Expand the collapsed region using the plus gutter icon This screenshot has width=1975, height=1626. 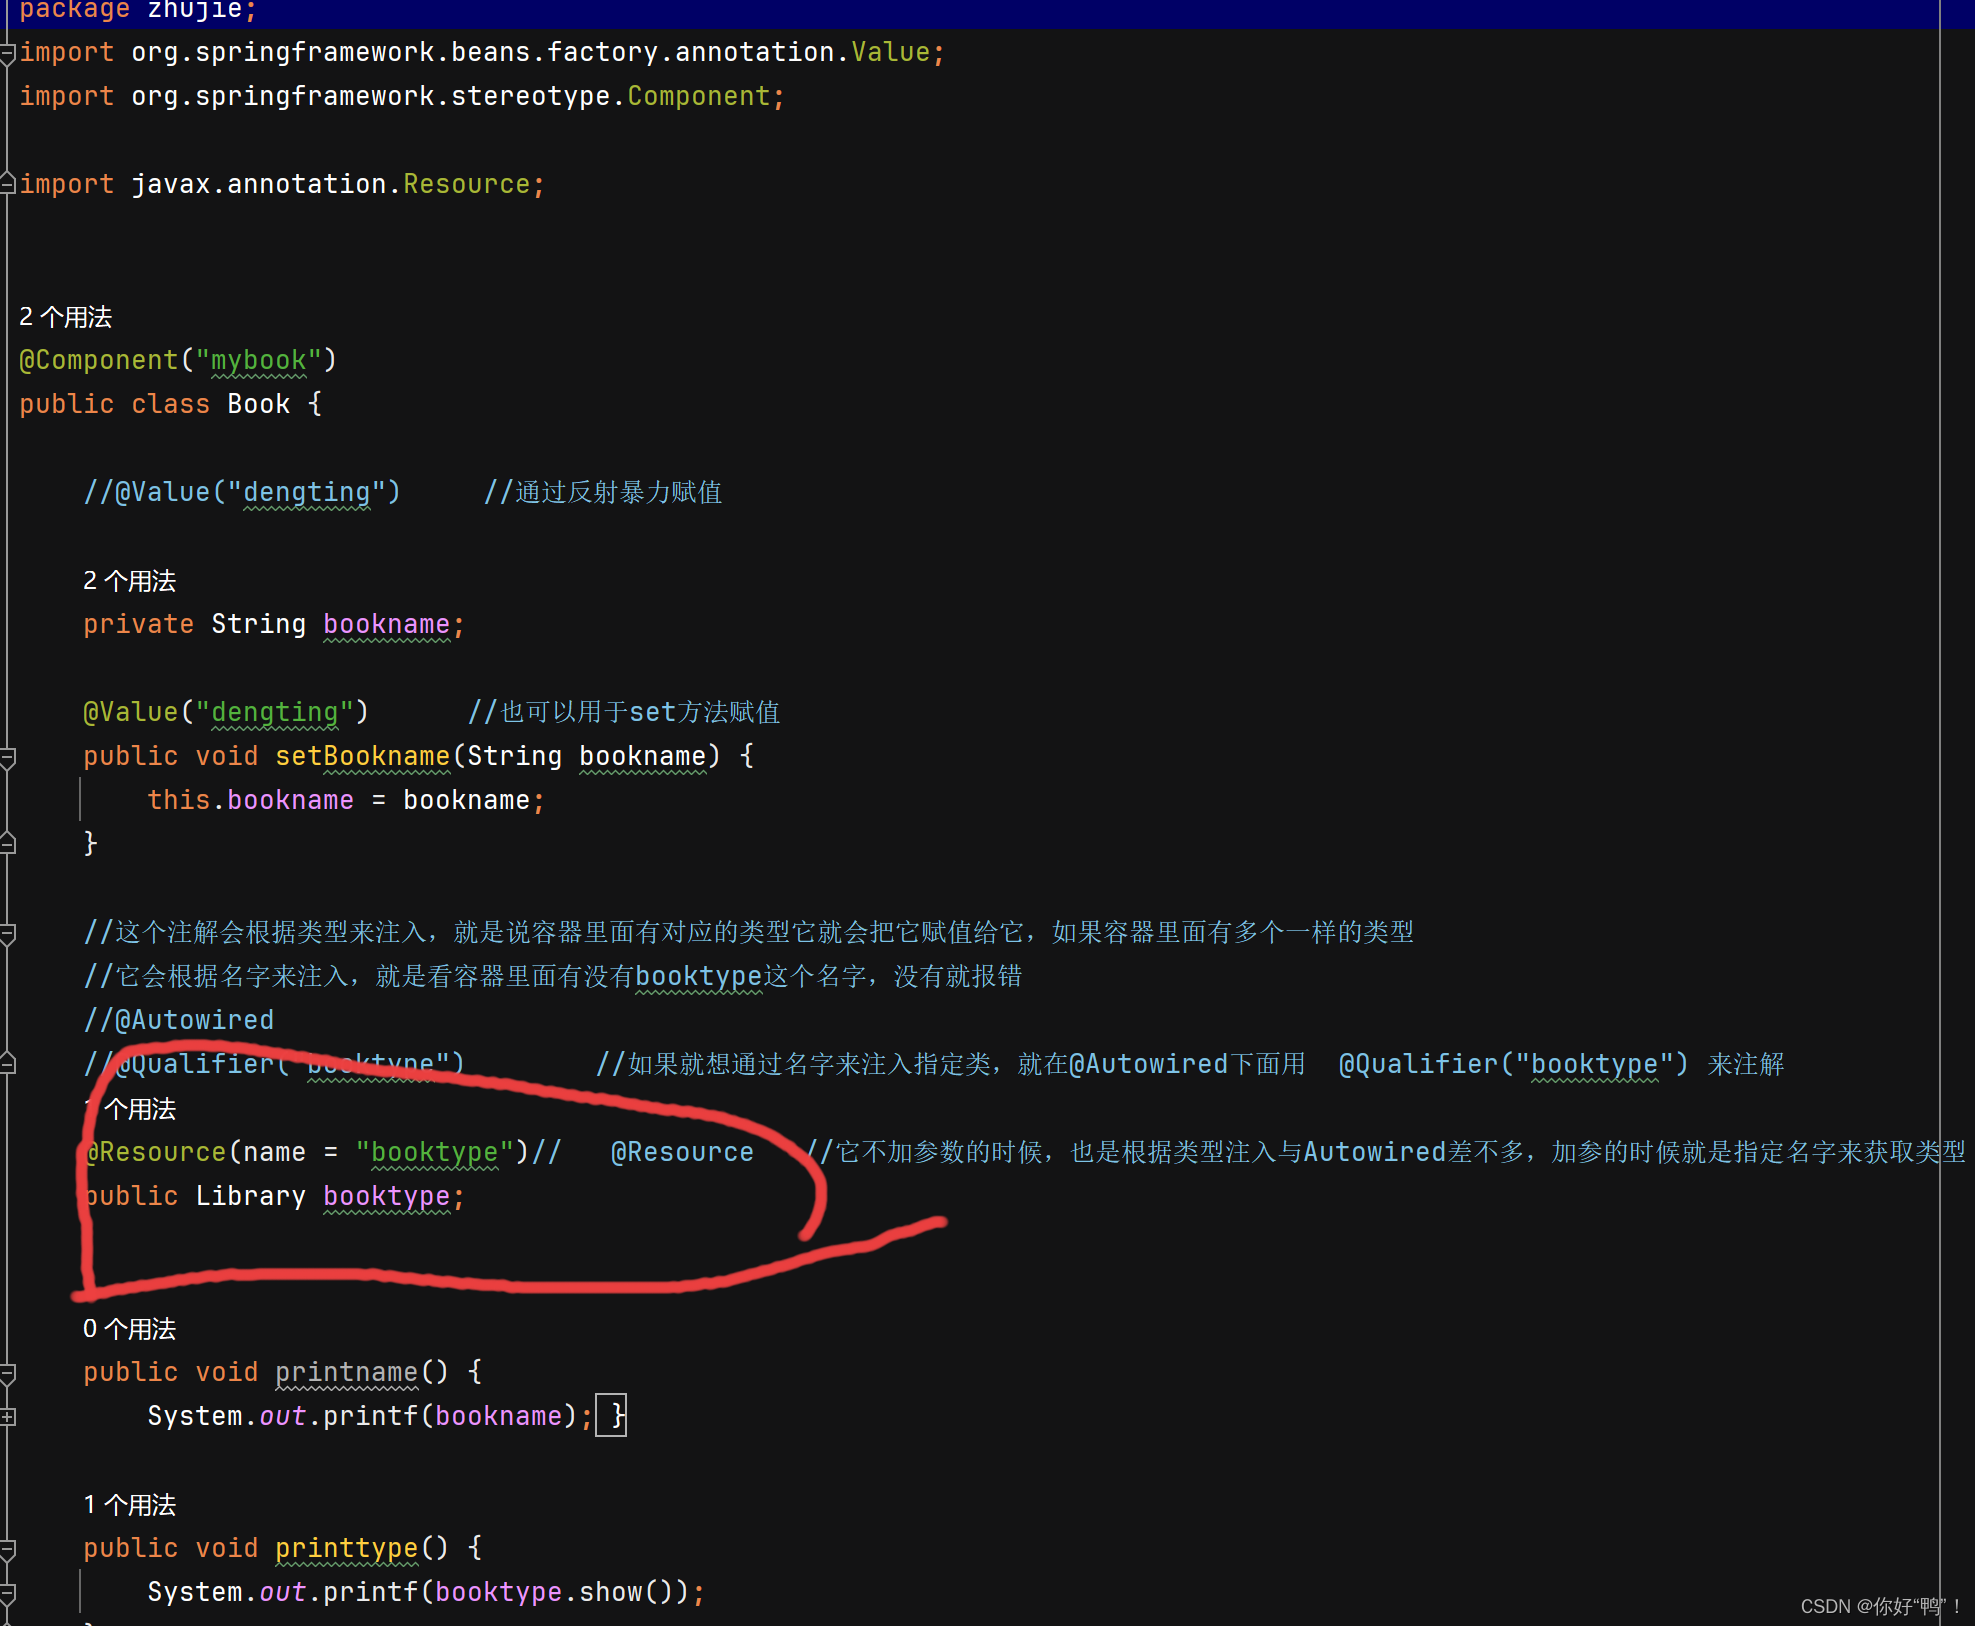click(8, 1417)
